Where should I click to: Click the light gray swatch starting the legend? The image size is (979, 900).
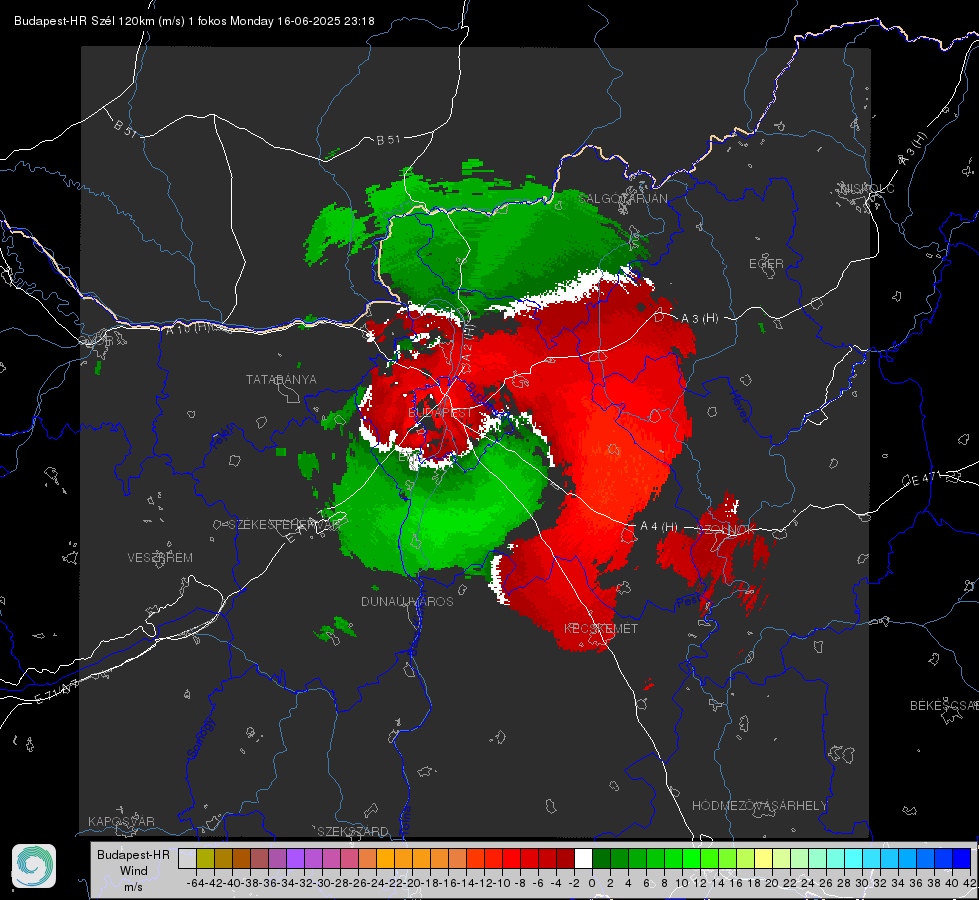coord(187,858)
